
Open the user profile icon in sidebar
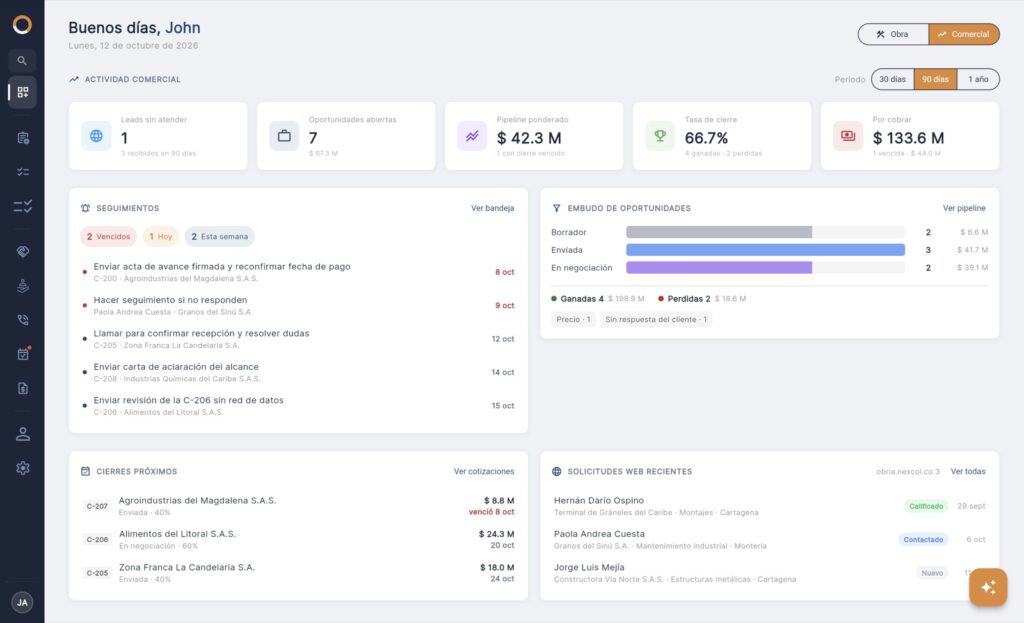click(x=23, y=434)
